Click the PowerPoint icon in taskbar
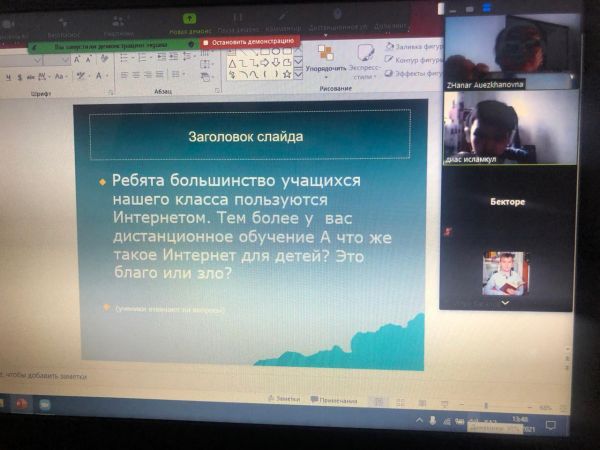The height and width of the screenshot is (450, 600). (x=20, y=404)
